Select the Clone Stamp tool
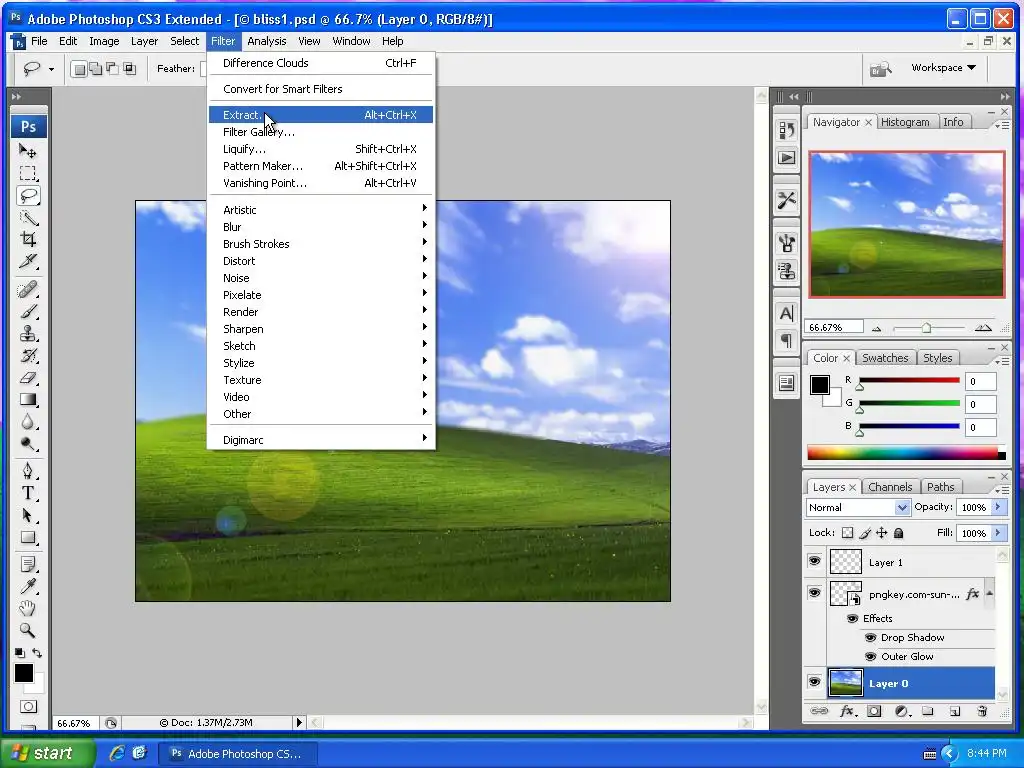 (27, 334)
